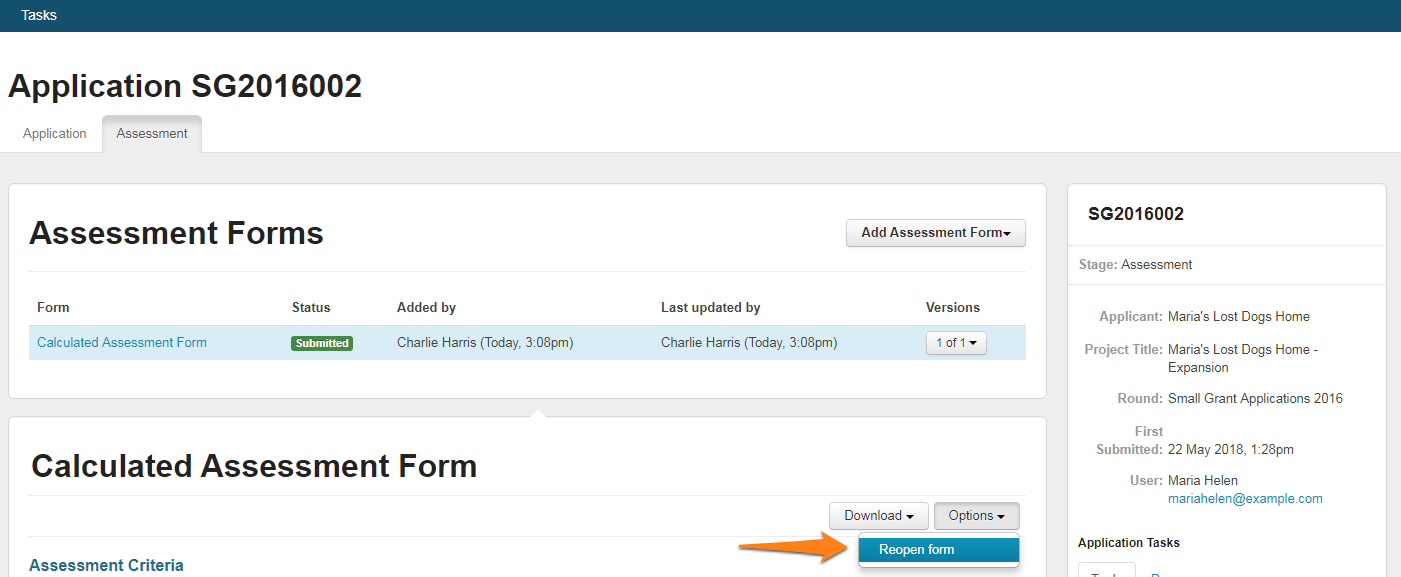Click the Small Grant Applications 2016 round text
Image resolution: width=1401 pixels, height=577 pixels.
1255,398
